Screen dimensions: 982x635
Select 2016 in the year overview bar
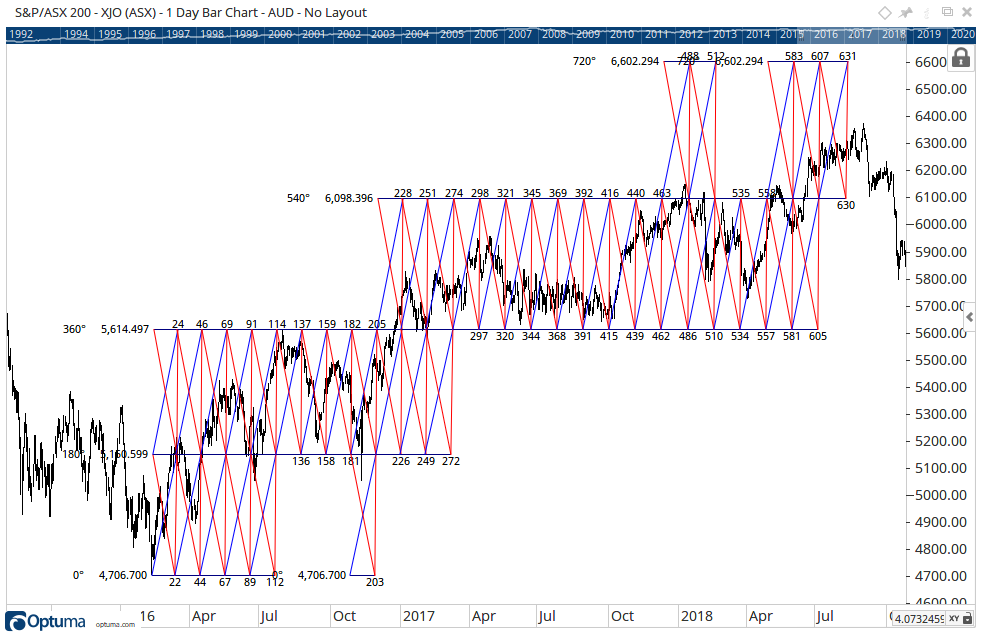click(826, 34)
